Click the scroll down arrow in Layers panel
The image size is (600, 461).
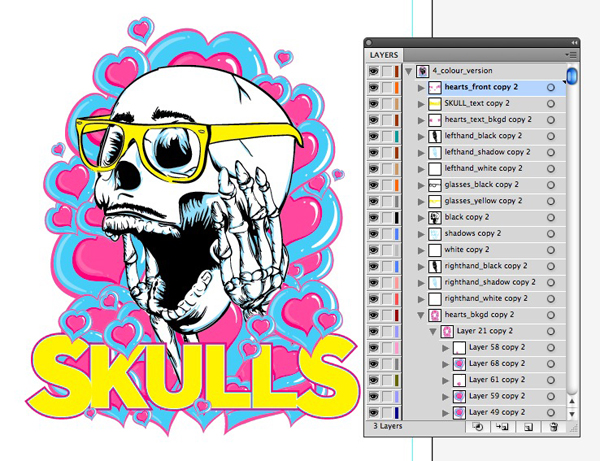pyautogui.click(x=572, y=414)
